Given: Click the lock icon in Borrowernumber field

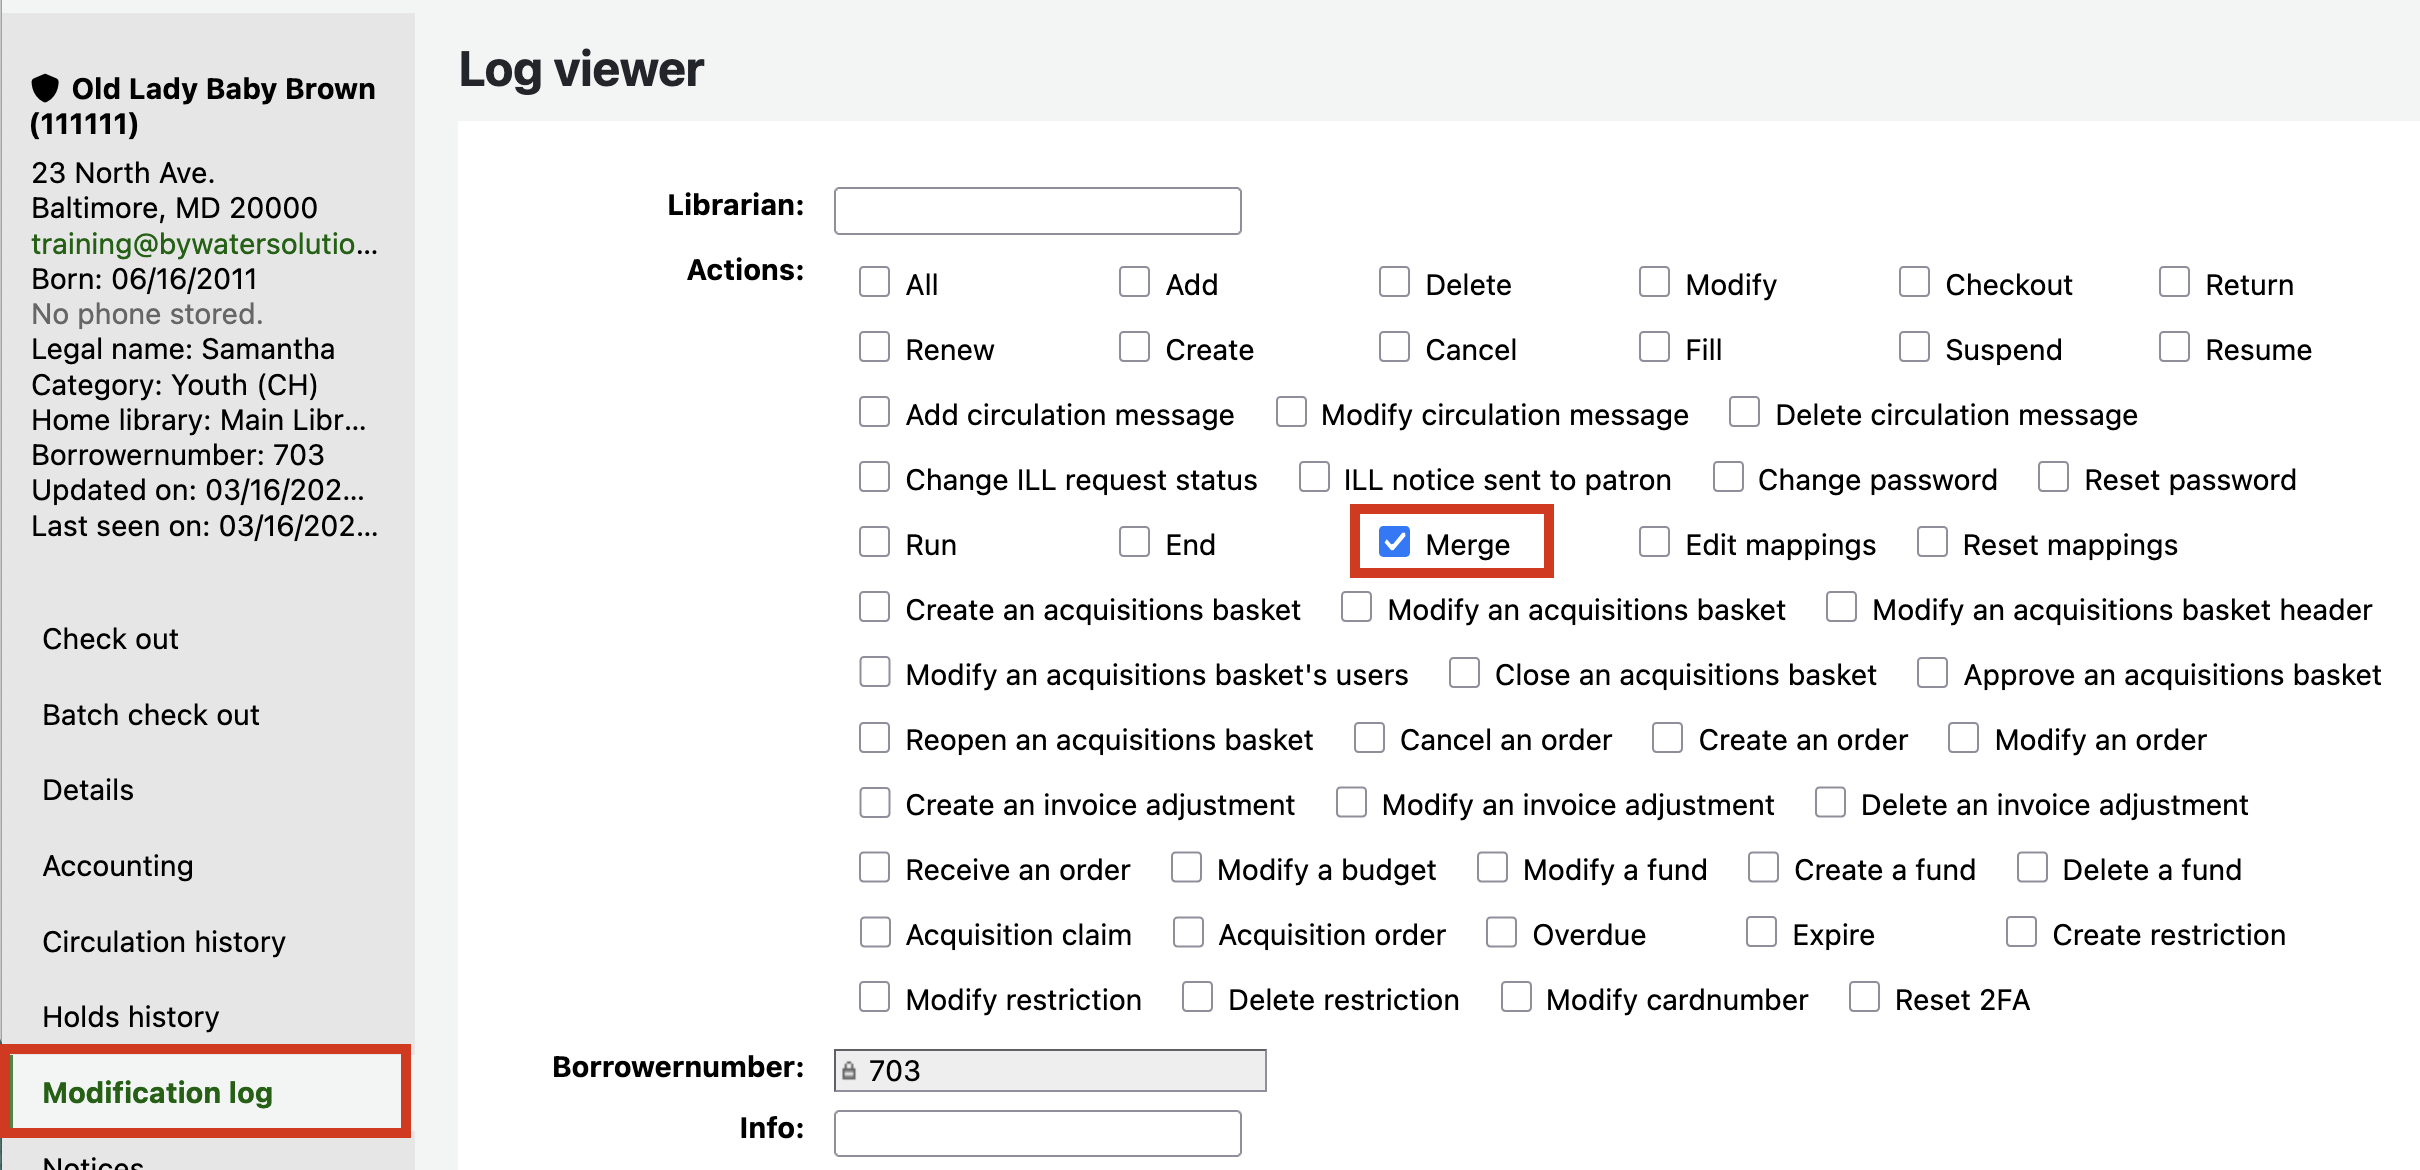Looking at the screenshot, I should (849, 1071).
